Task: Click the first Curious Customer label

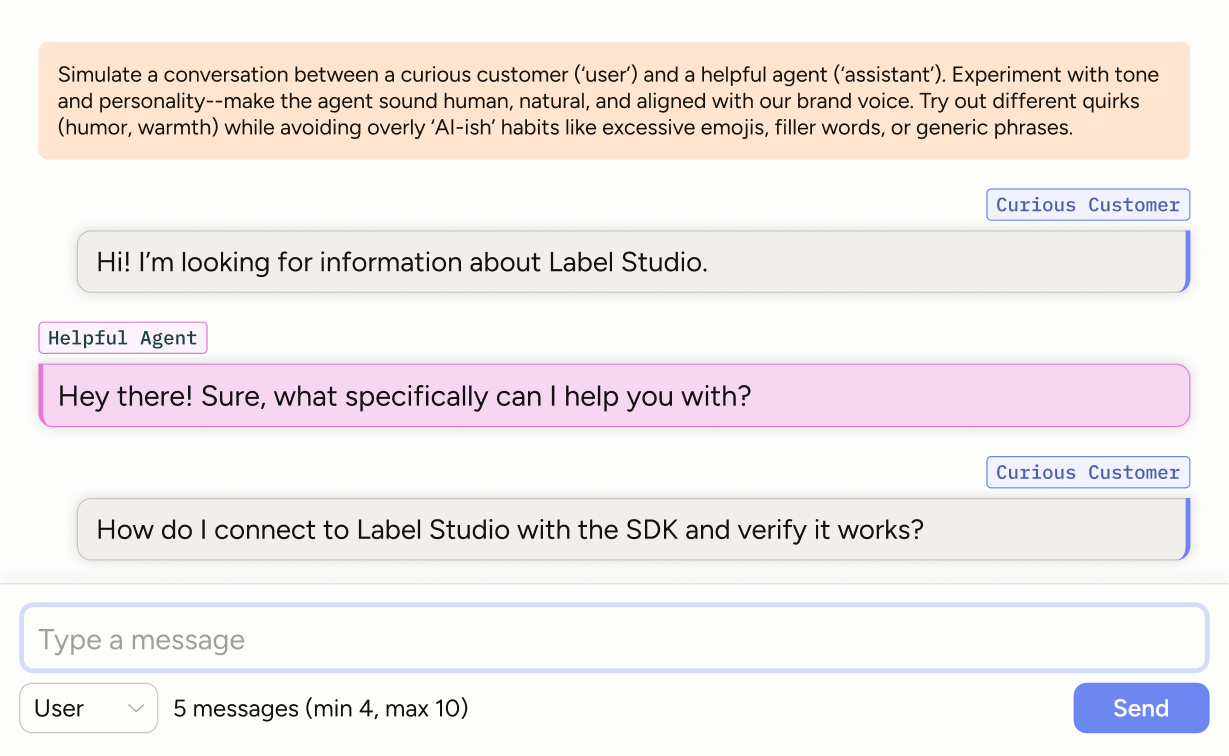Action: coord(1087,205)
